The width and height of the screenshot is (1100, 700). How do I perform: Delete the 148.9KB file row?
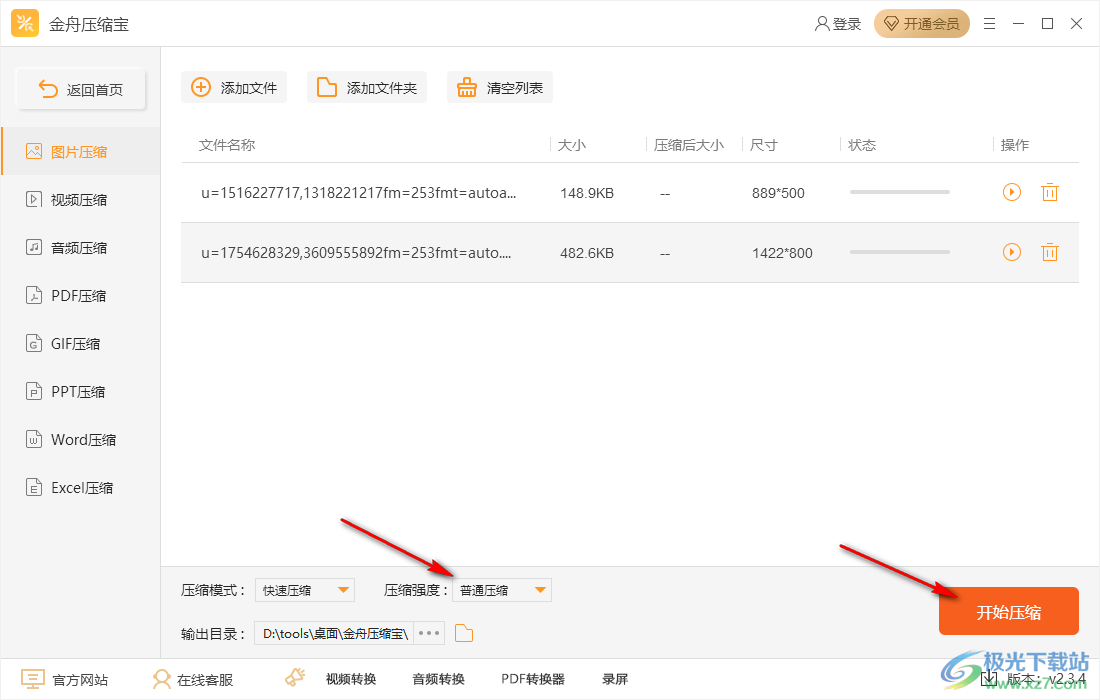pos(1049,192)
